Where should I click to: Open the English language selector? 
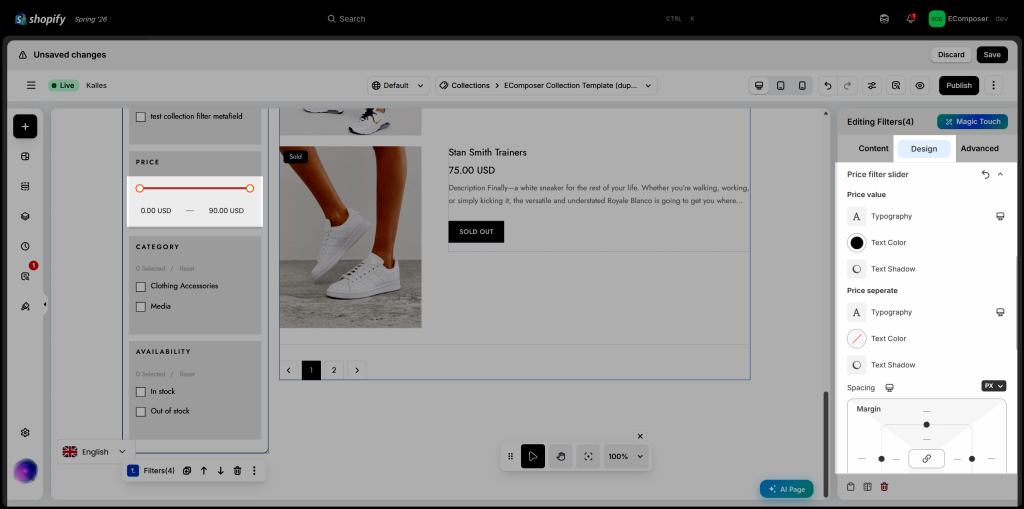click(96, 452)
